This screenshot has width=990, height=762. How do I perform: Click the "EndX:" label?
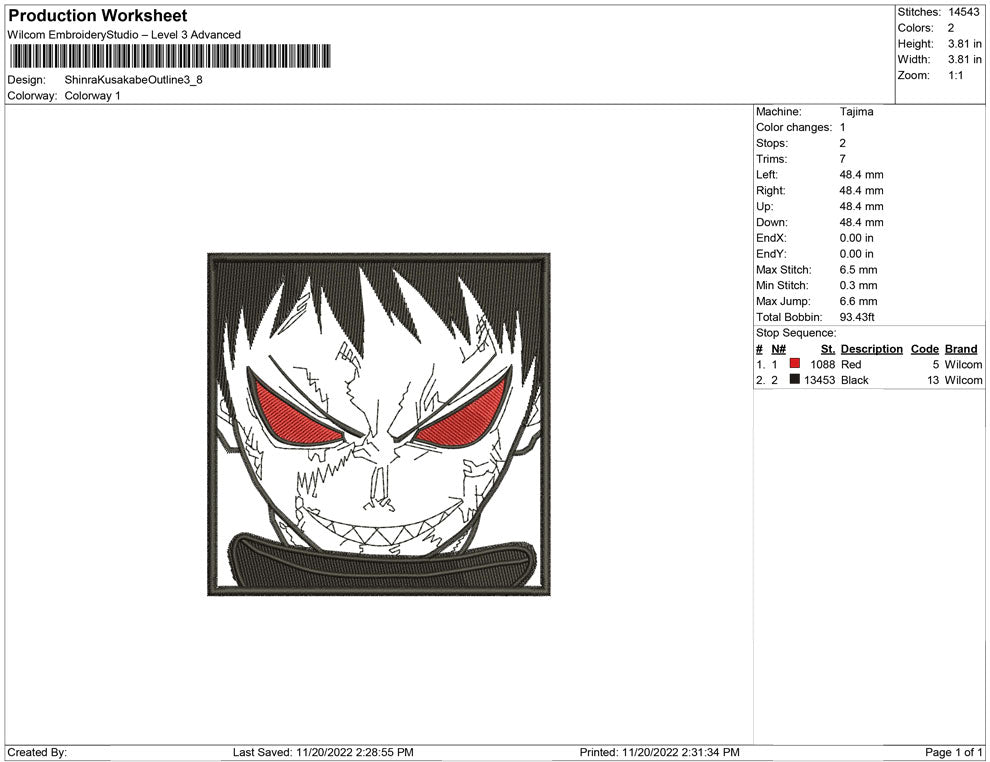[x=771, y=238]
